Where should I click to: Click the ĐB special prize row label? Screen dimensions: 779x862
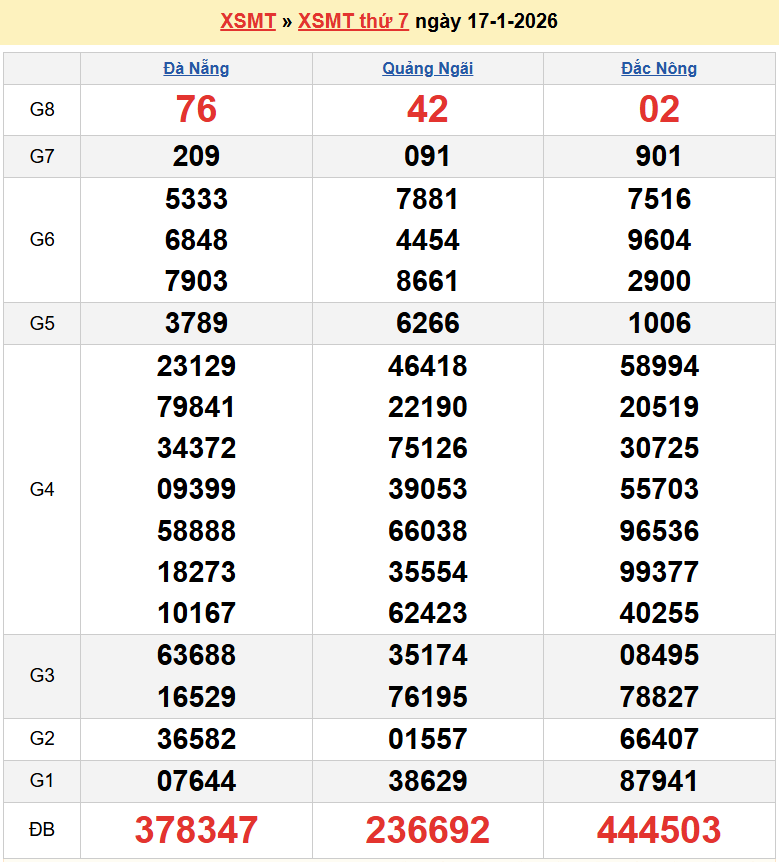[42, 830]
